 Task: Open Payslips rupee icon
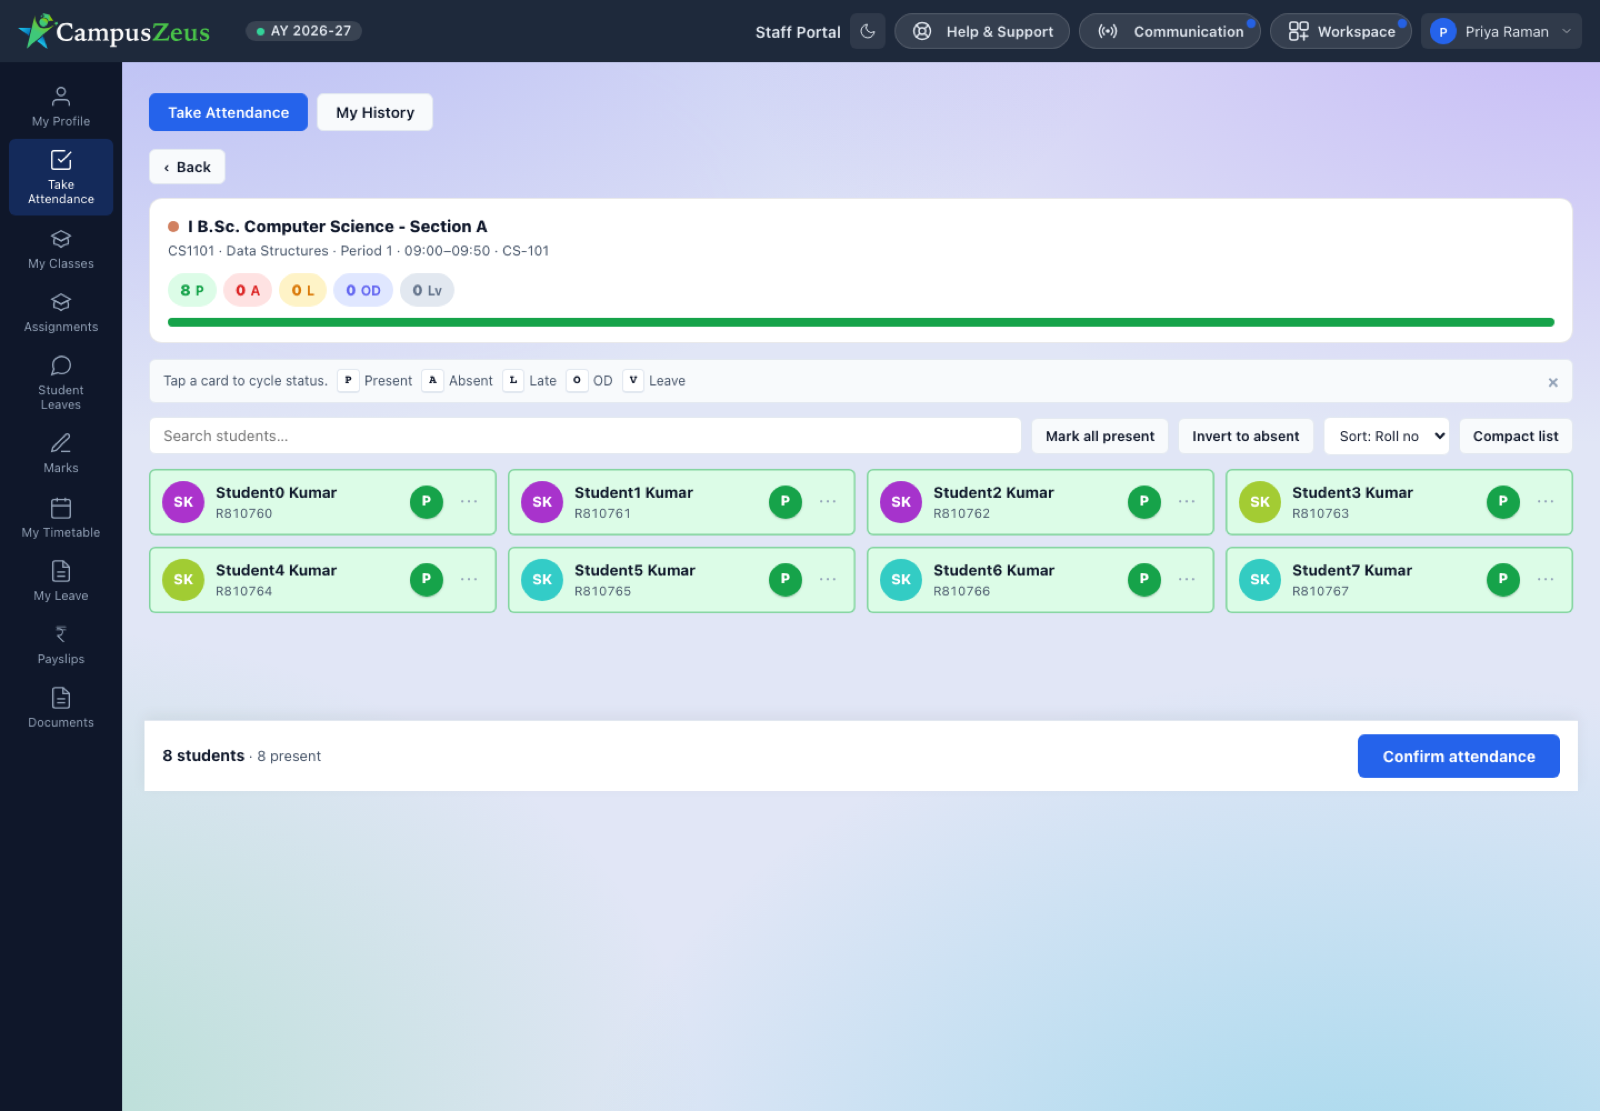pos(61,634)
